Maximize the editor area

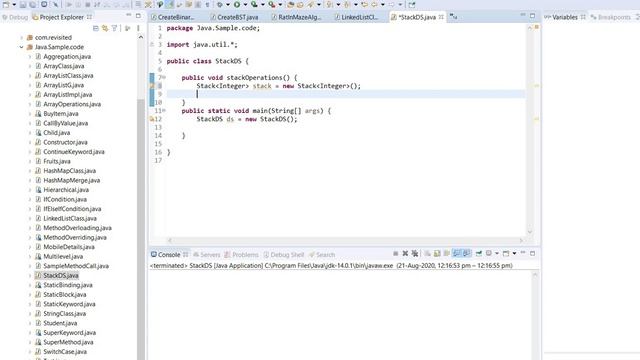pyautogui.click(x=533, y=16)
